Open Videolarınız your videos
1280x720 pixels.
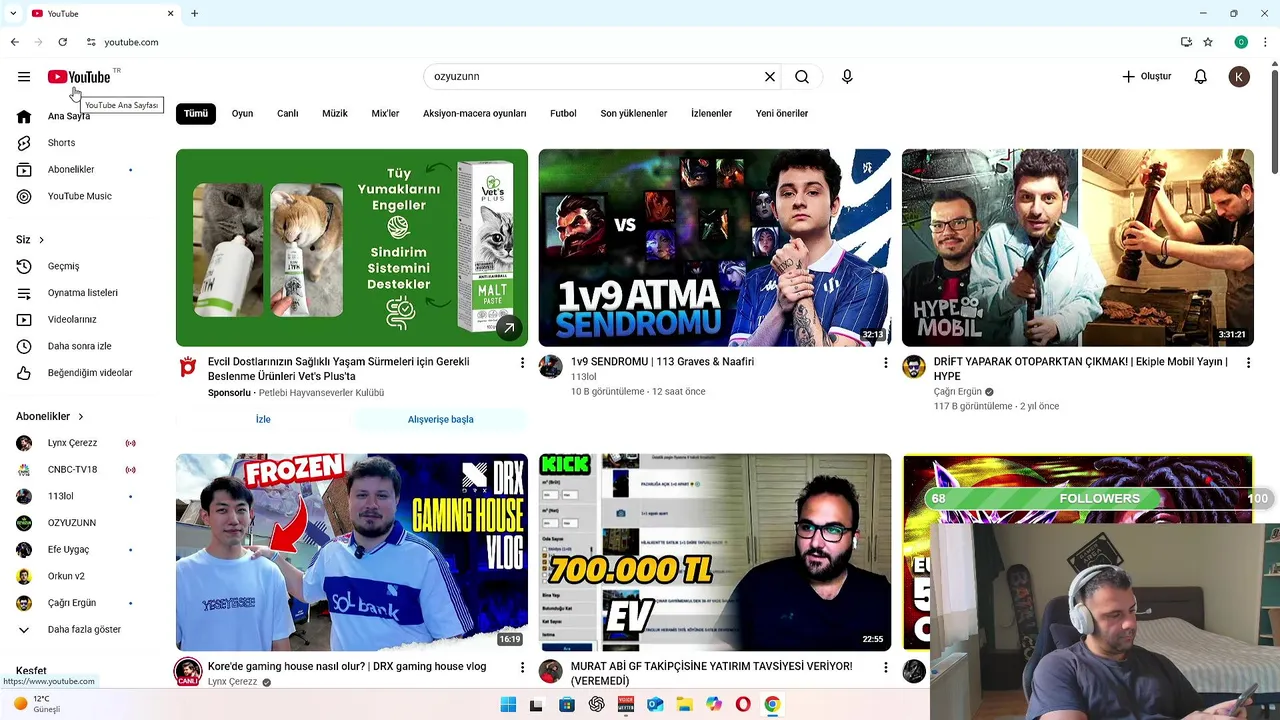pos(74,319)
